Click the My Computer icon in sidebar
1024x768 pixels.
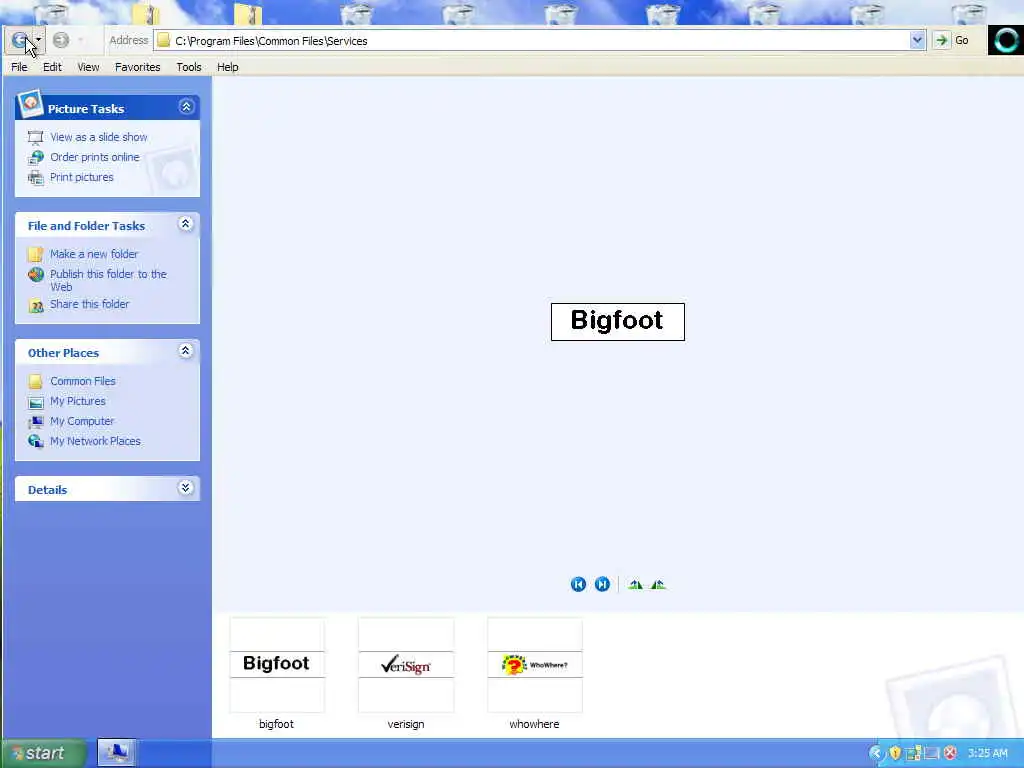point(35,422)
